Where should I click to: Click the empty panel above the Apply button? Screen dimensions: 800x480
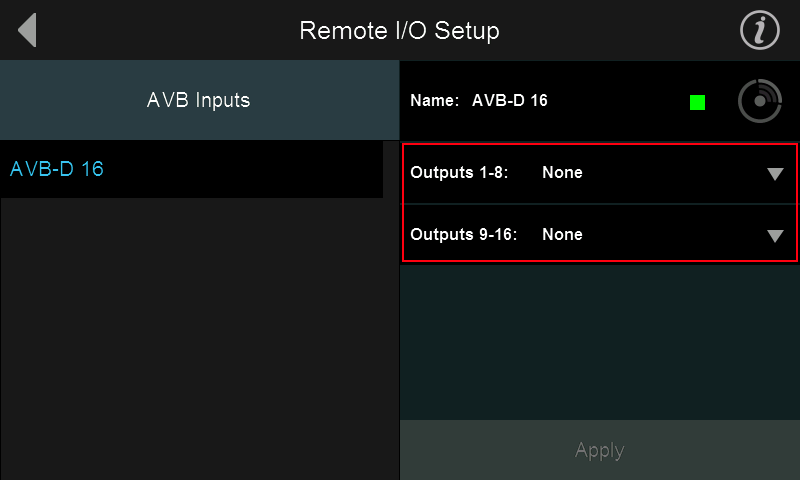click(x=600, y=342)
